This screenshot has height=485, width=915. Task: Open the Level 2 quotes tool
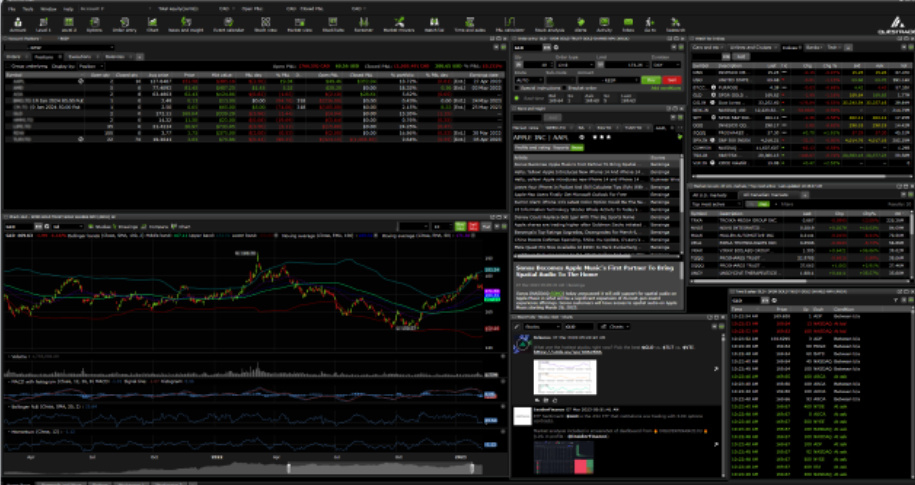[x=69, y=25]
